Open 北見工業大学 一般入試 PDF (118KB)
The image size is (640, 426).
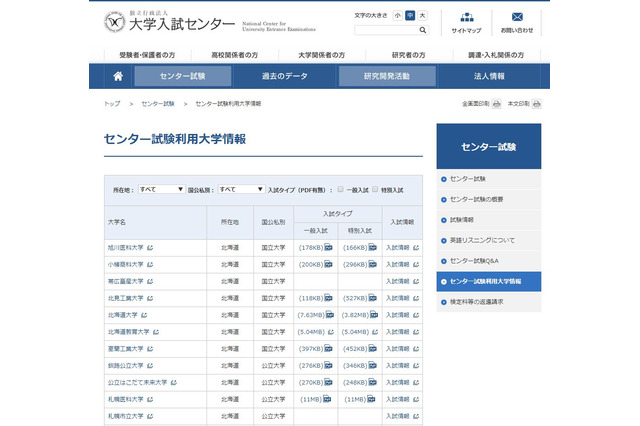316,298
